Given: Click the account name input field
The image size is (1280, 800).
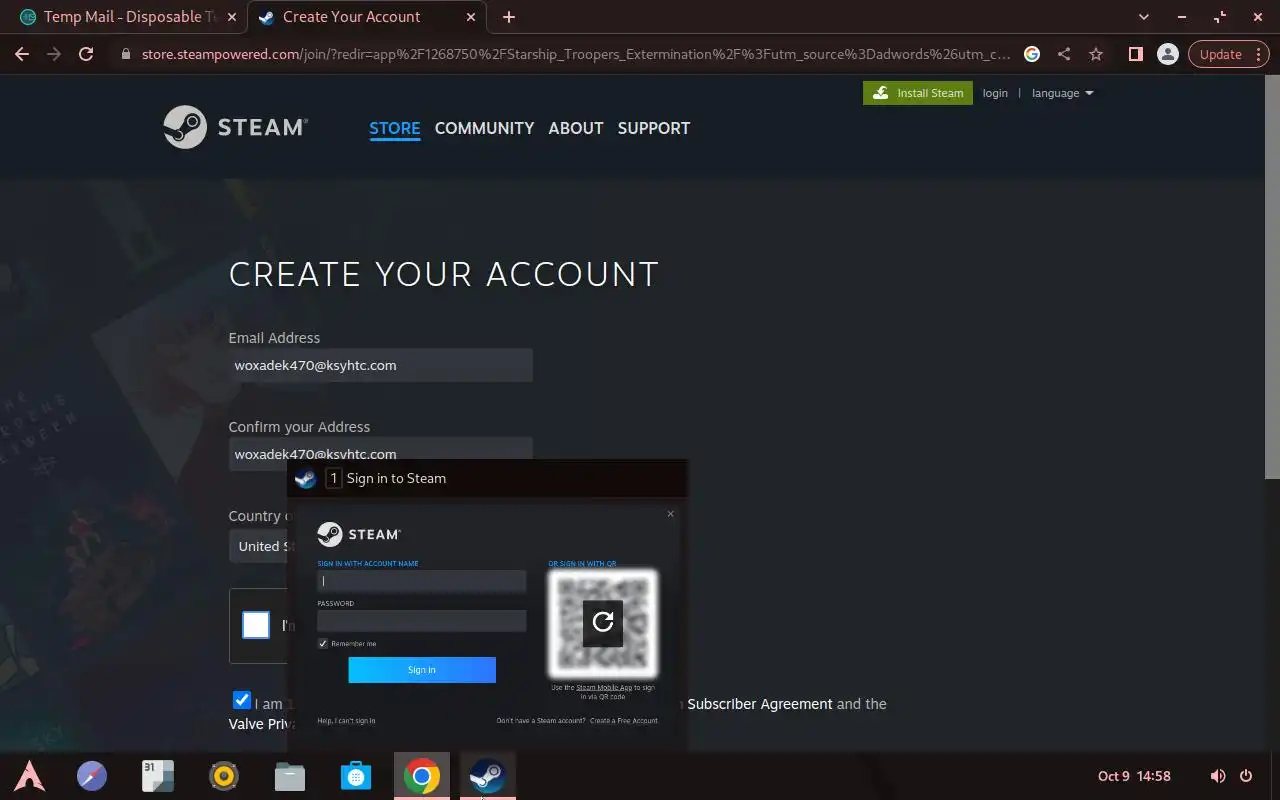Looking at the screenshot, I should tap(422, 581).
